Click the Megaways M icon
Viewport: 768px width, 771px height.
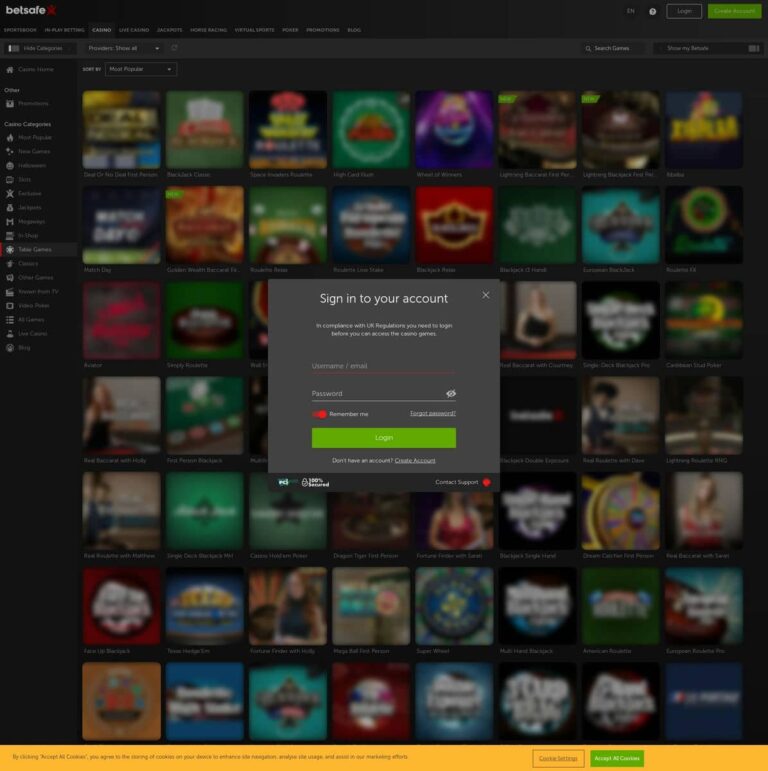point(9,222)
